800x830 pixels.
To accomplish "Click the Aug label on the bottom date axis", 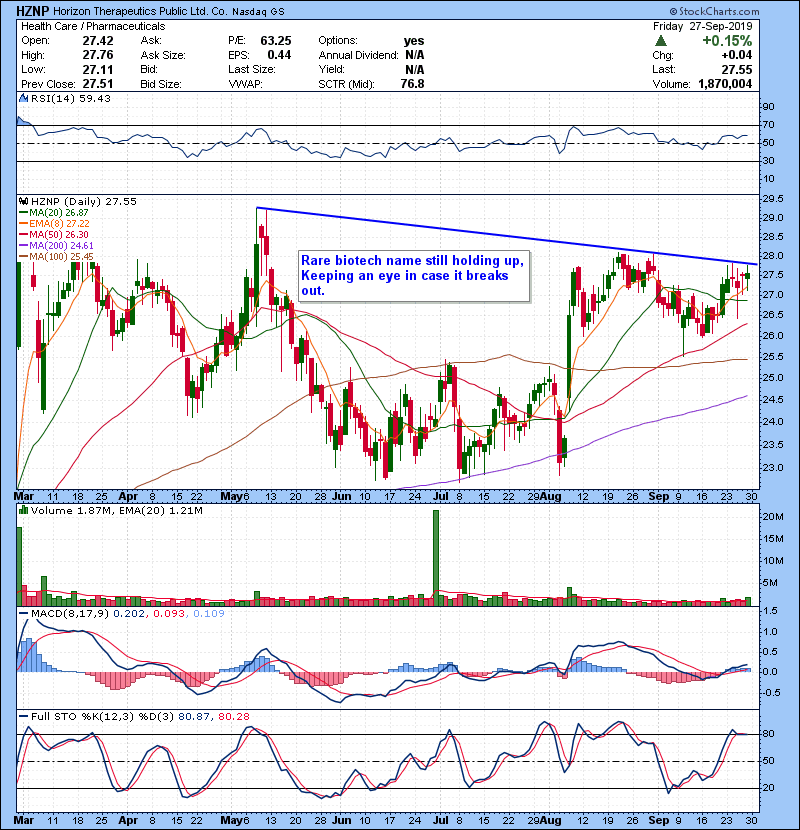I will (541, 494).
